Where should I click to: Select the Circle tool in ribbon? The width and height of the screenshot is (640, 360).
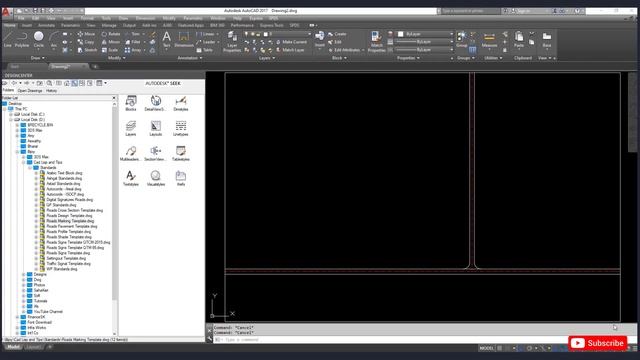coord(38,40)
